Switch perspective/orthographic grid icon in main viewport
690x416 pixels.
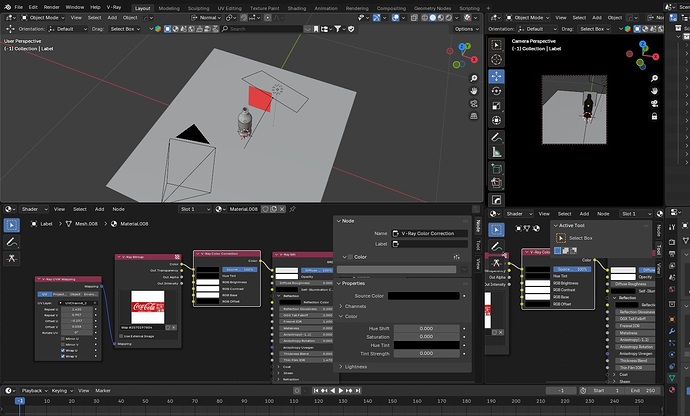tap(473, 116)
